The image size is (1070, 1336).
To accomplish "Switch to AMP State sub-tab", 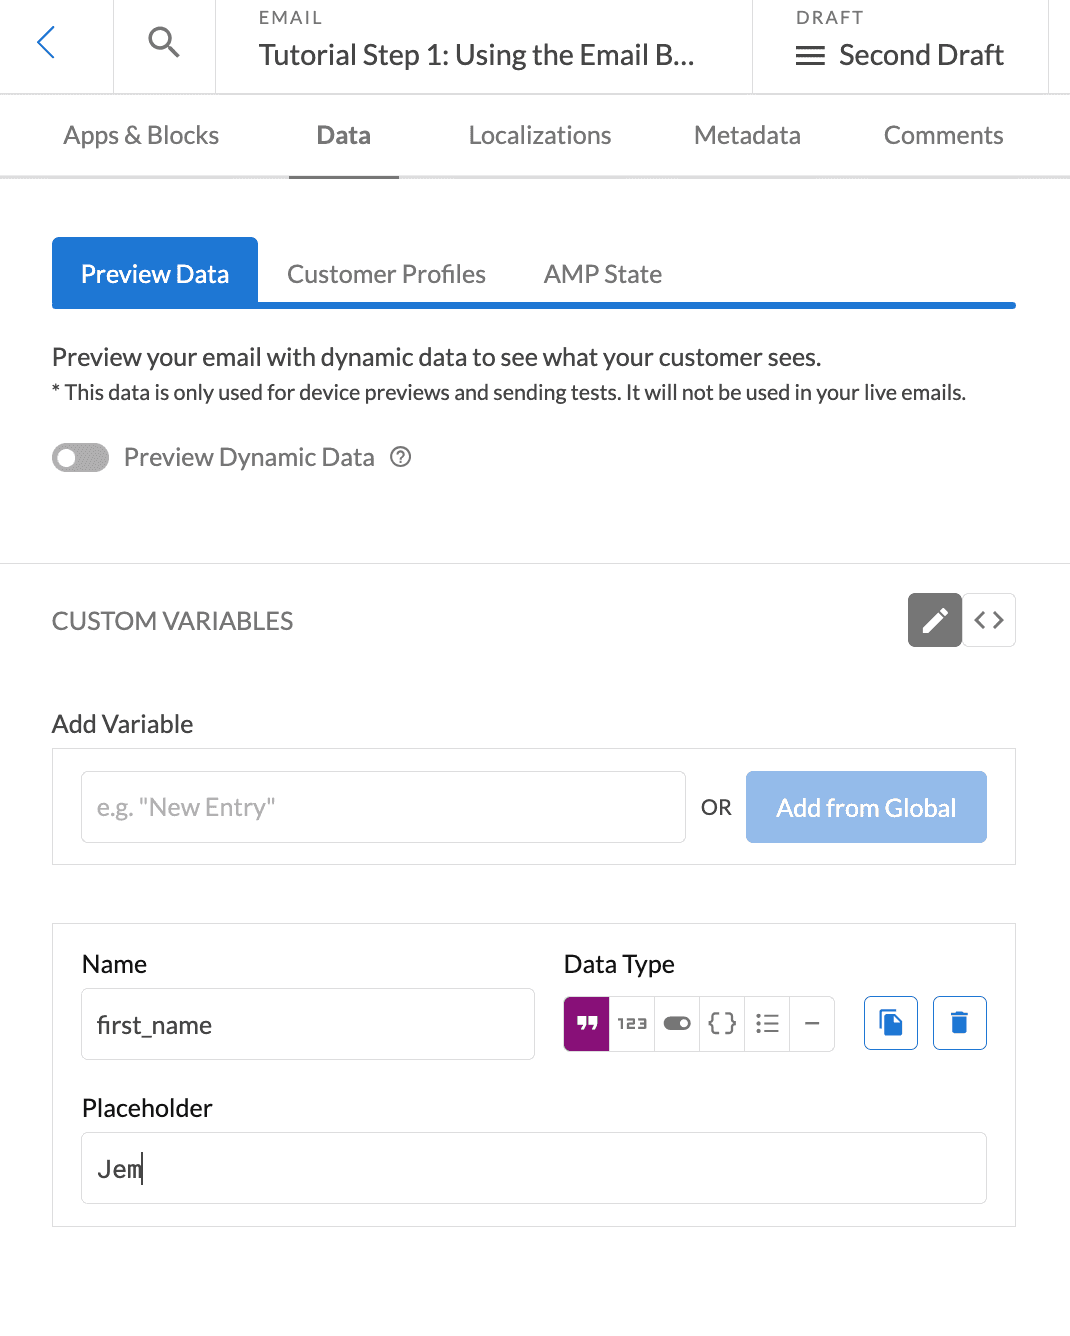I will tap(603, 274).
